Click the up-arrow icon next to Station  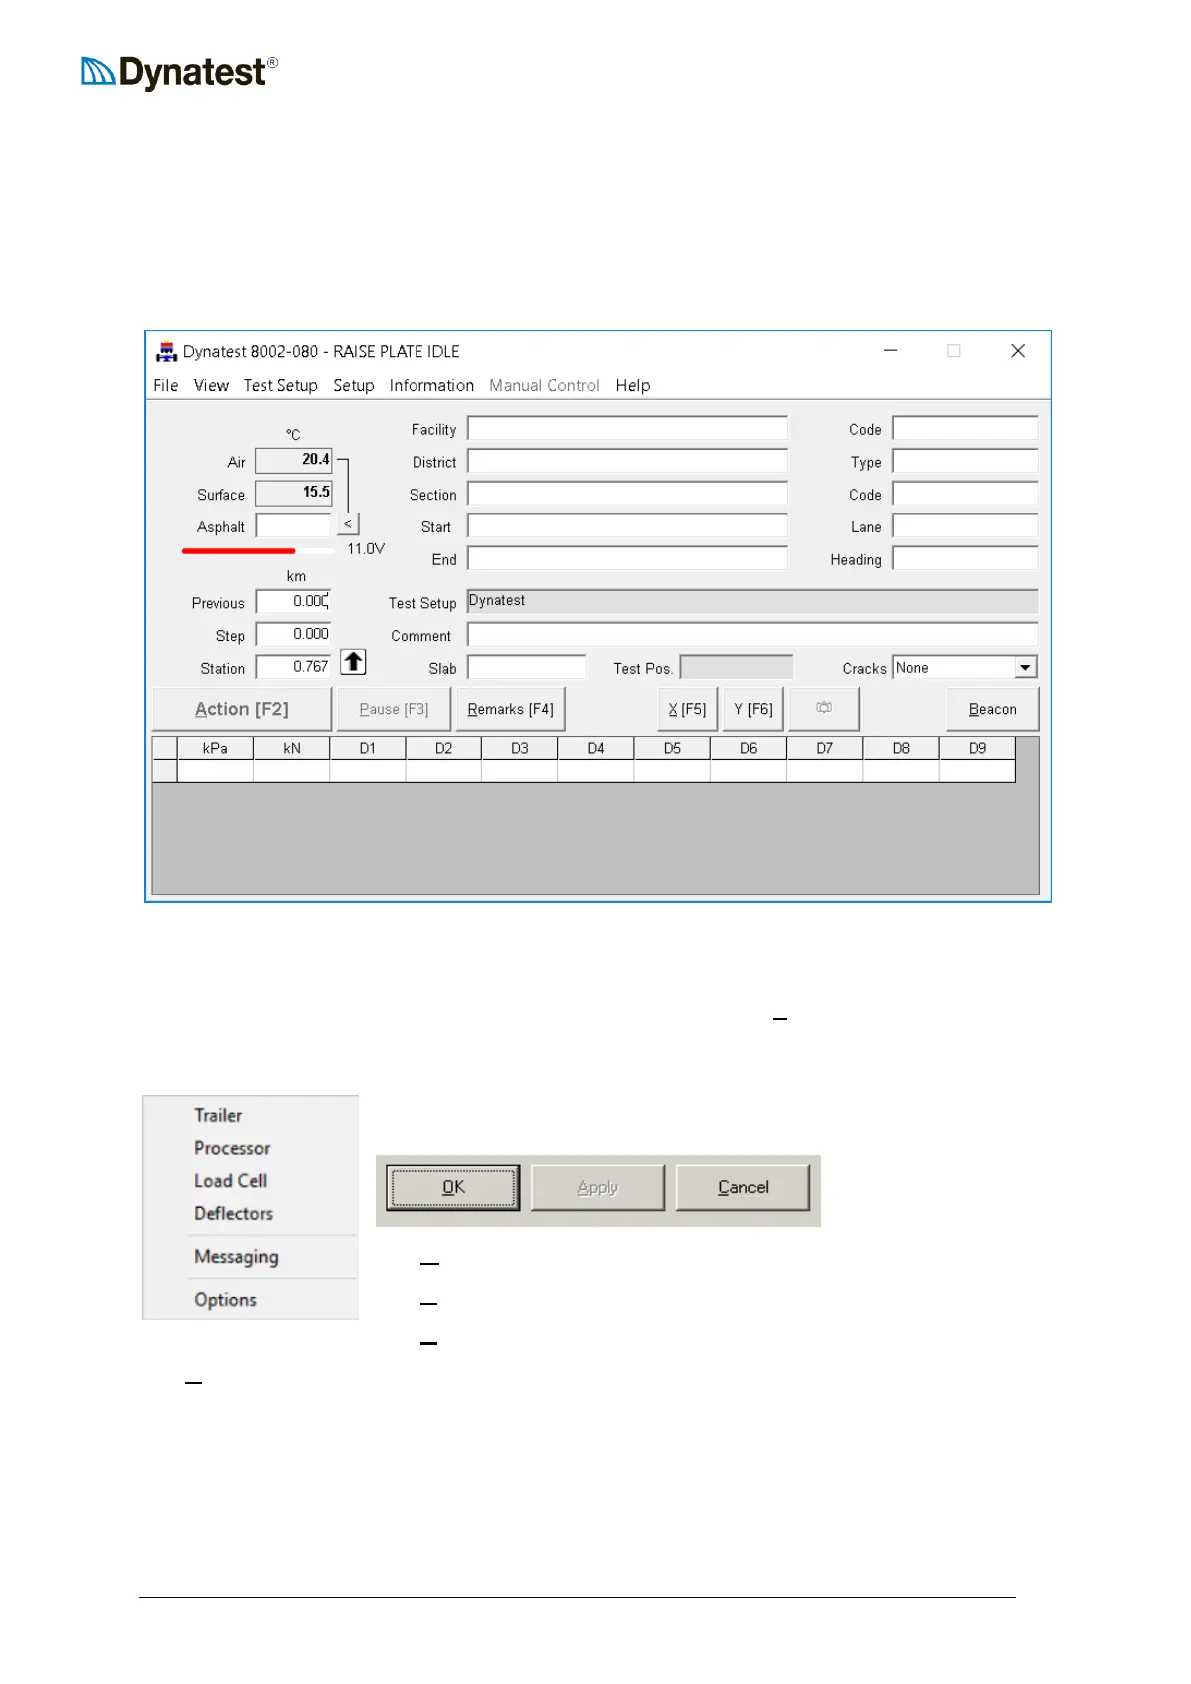353,662
